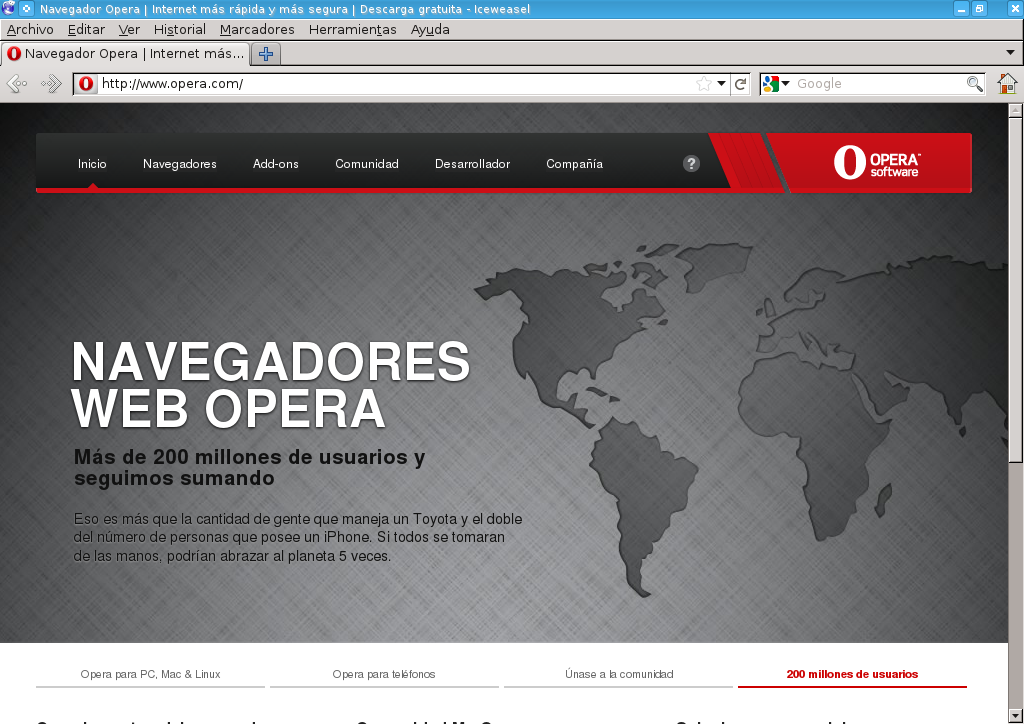Open a new tab with the plus icon
The width and height of the screenshot is (1024, 724).
point(265,54)
